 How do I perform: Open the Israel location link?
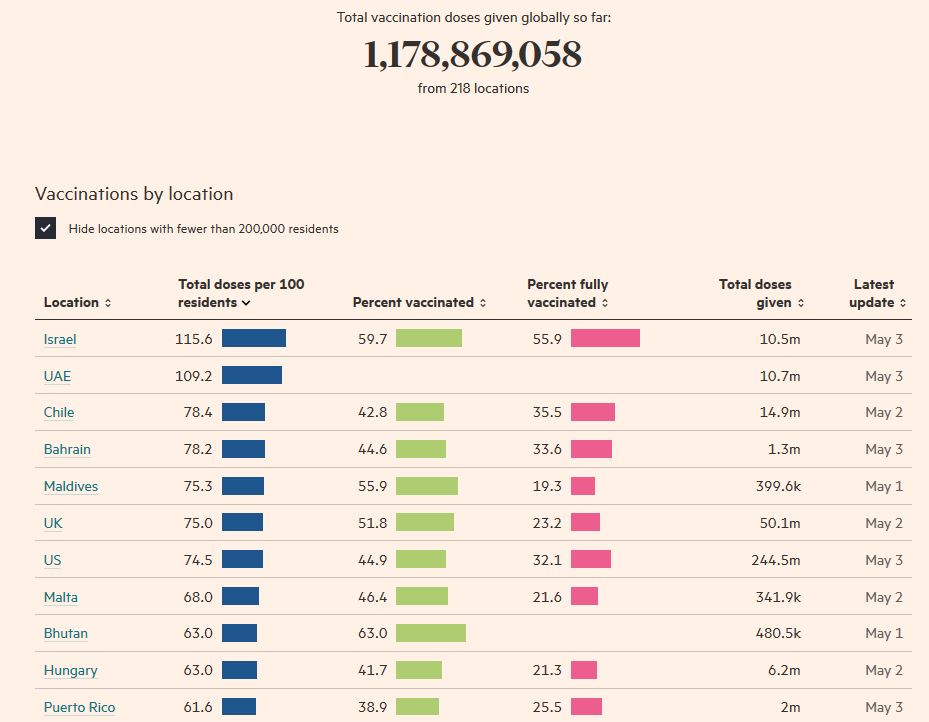point(60,339)
